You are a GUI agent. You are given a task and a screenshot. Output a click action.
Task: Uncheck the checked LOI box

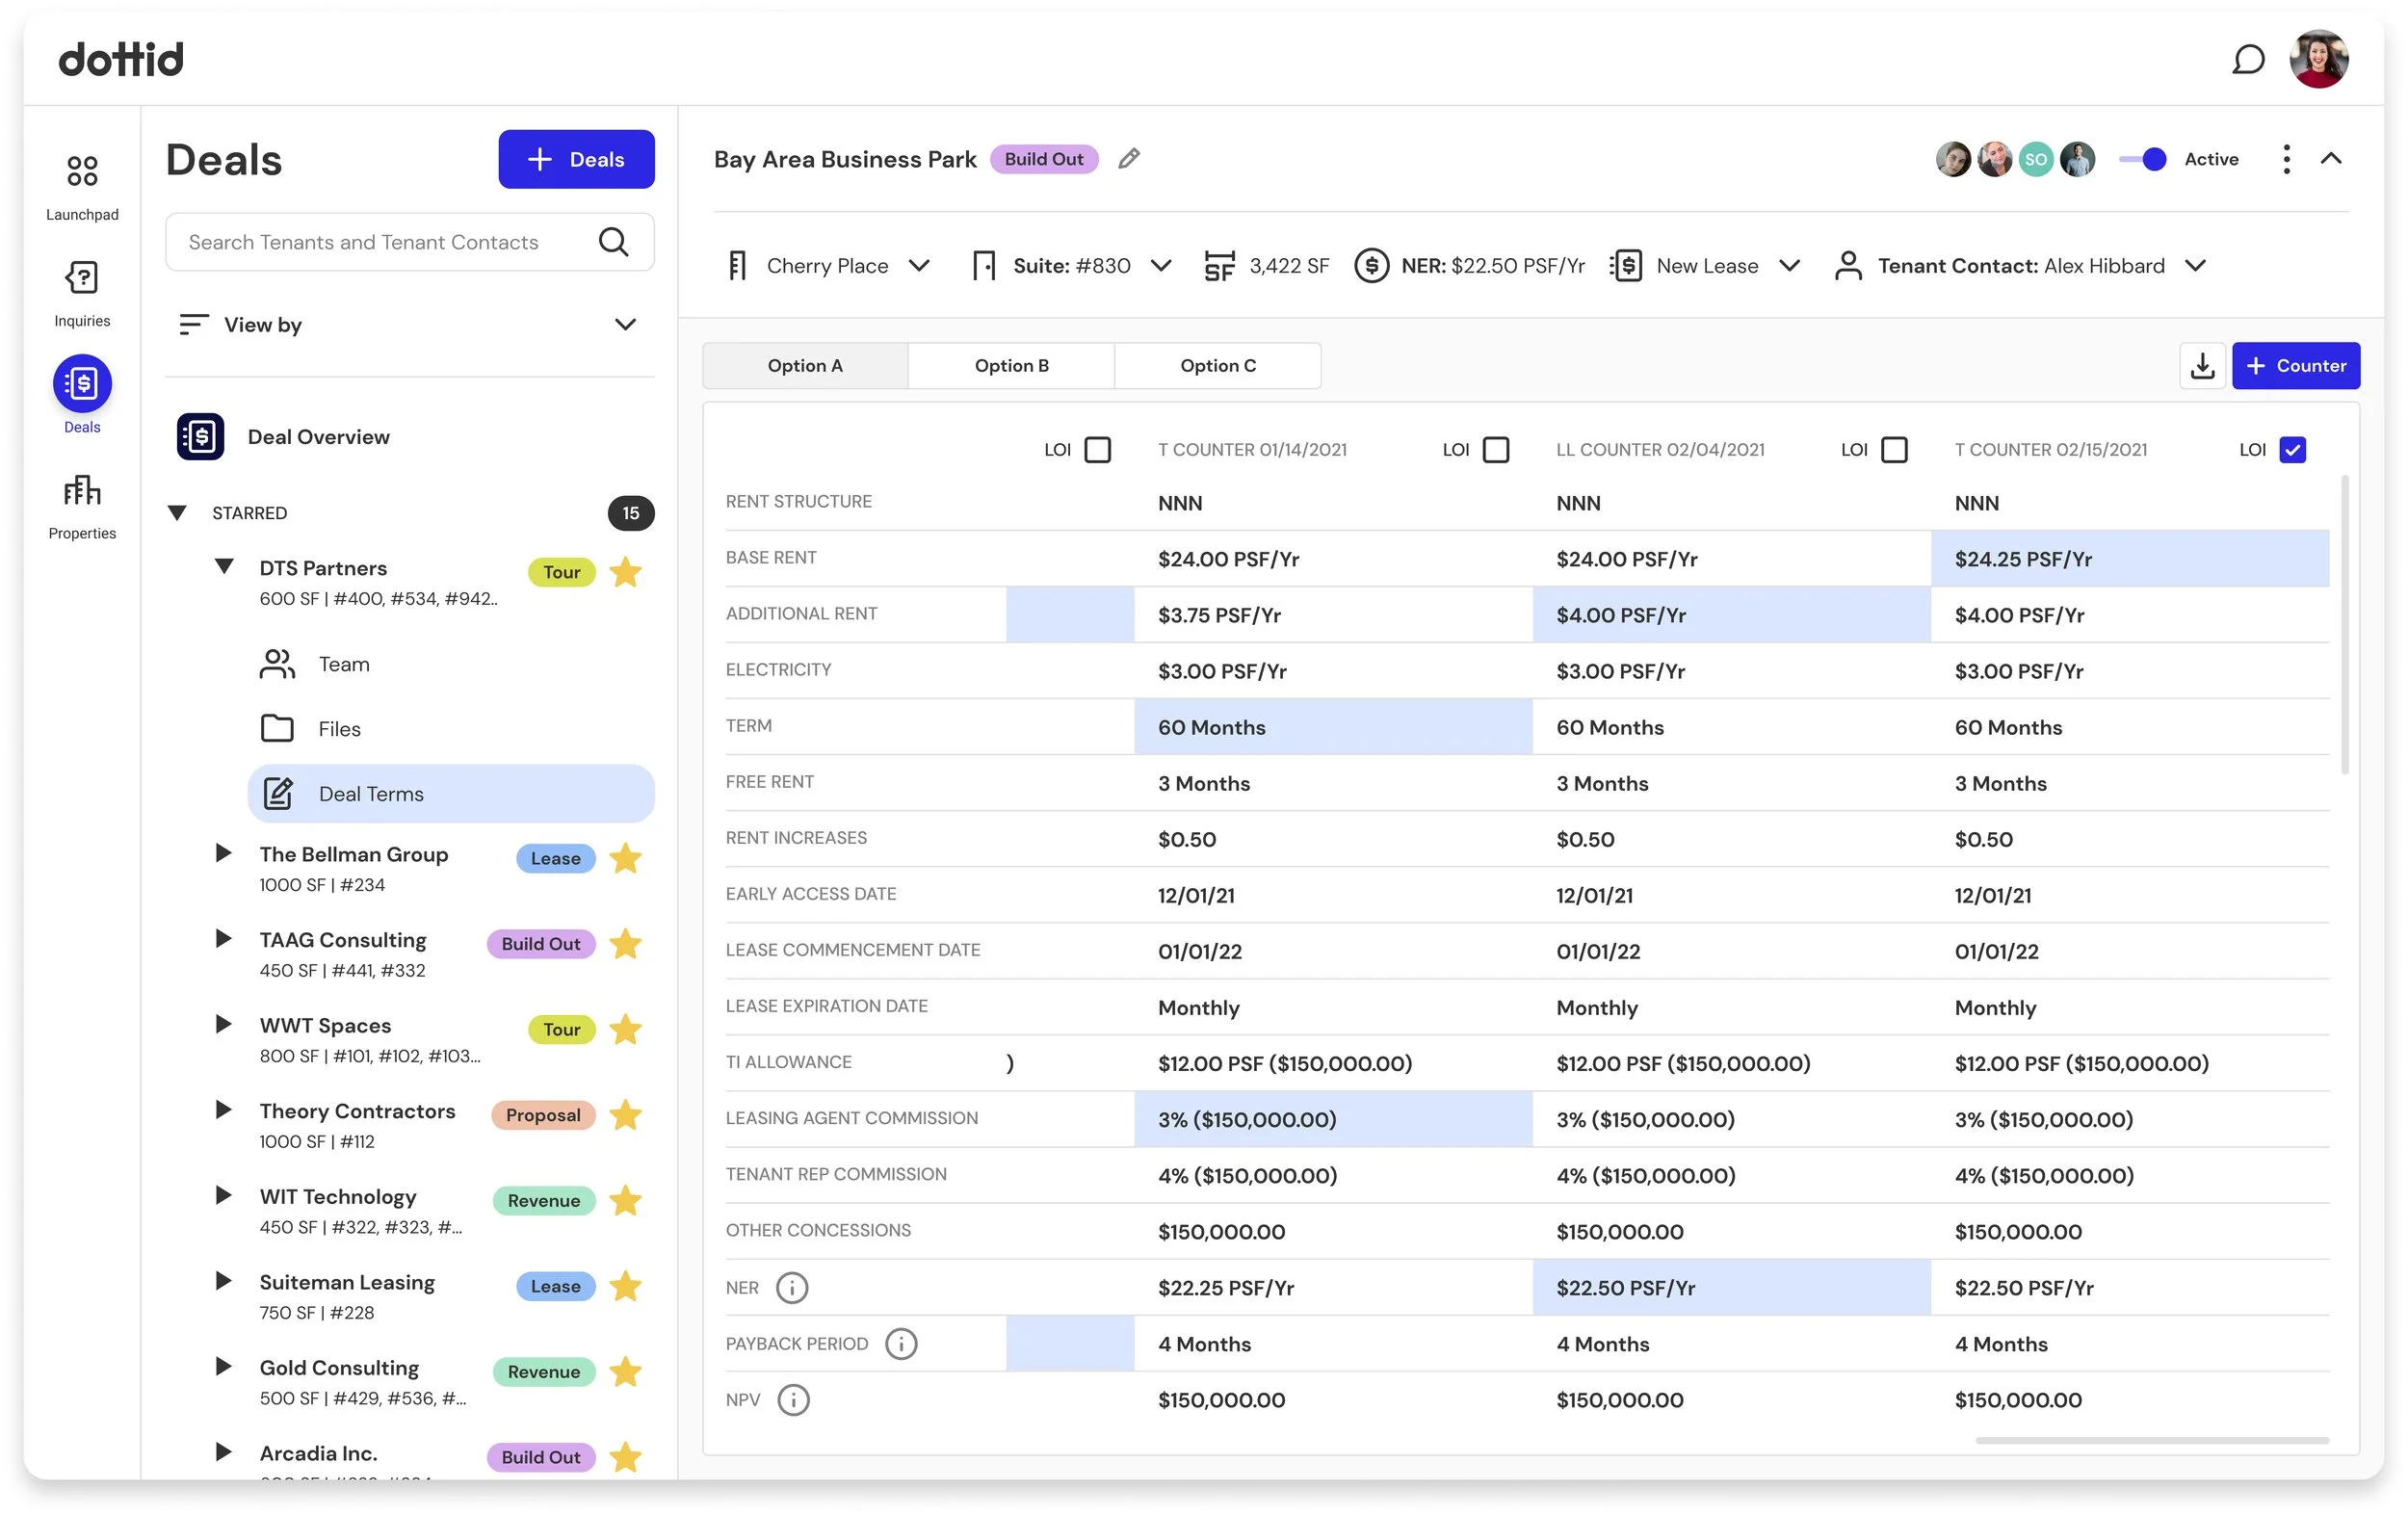coord(2292,450)
